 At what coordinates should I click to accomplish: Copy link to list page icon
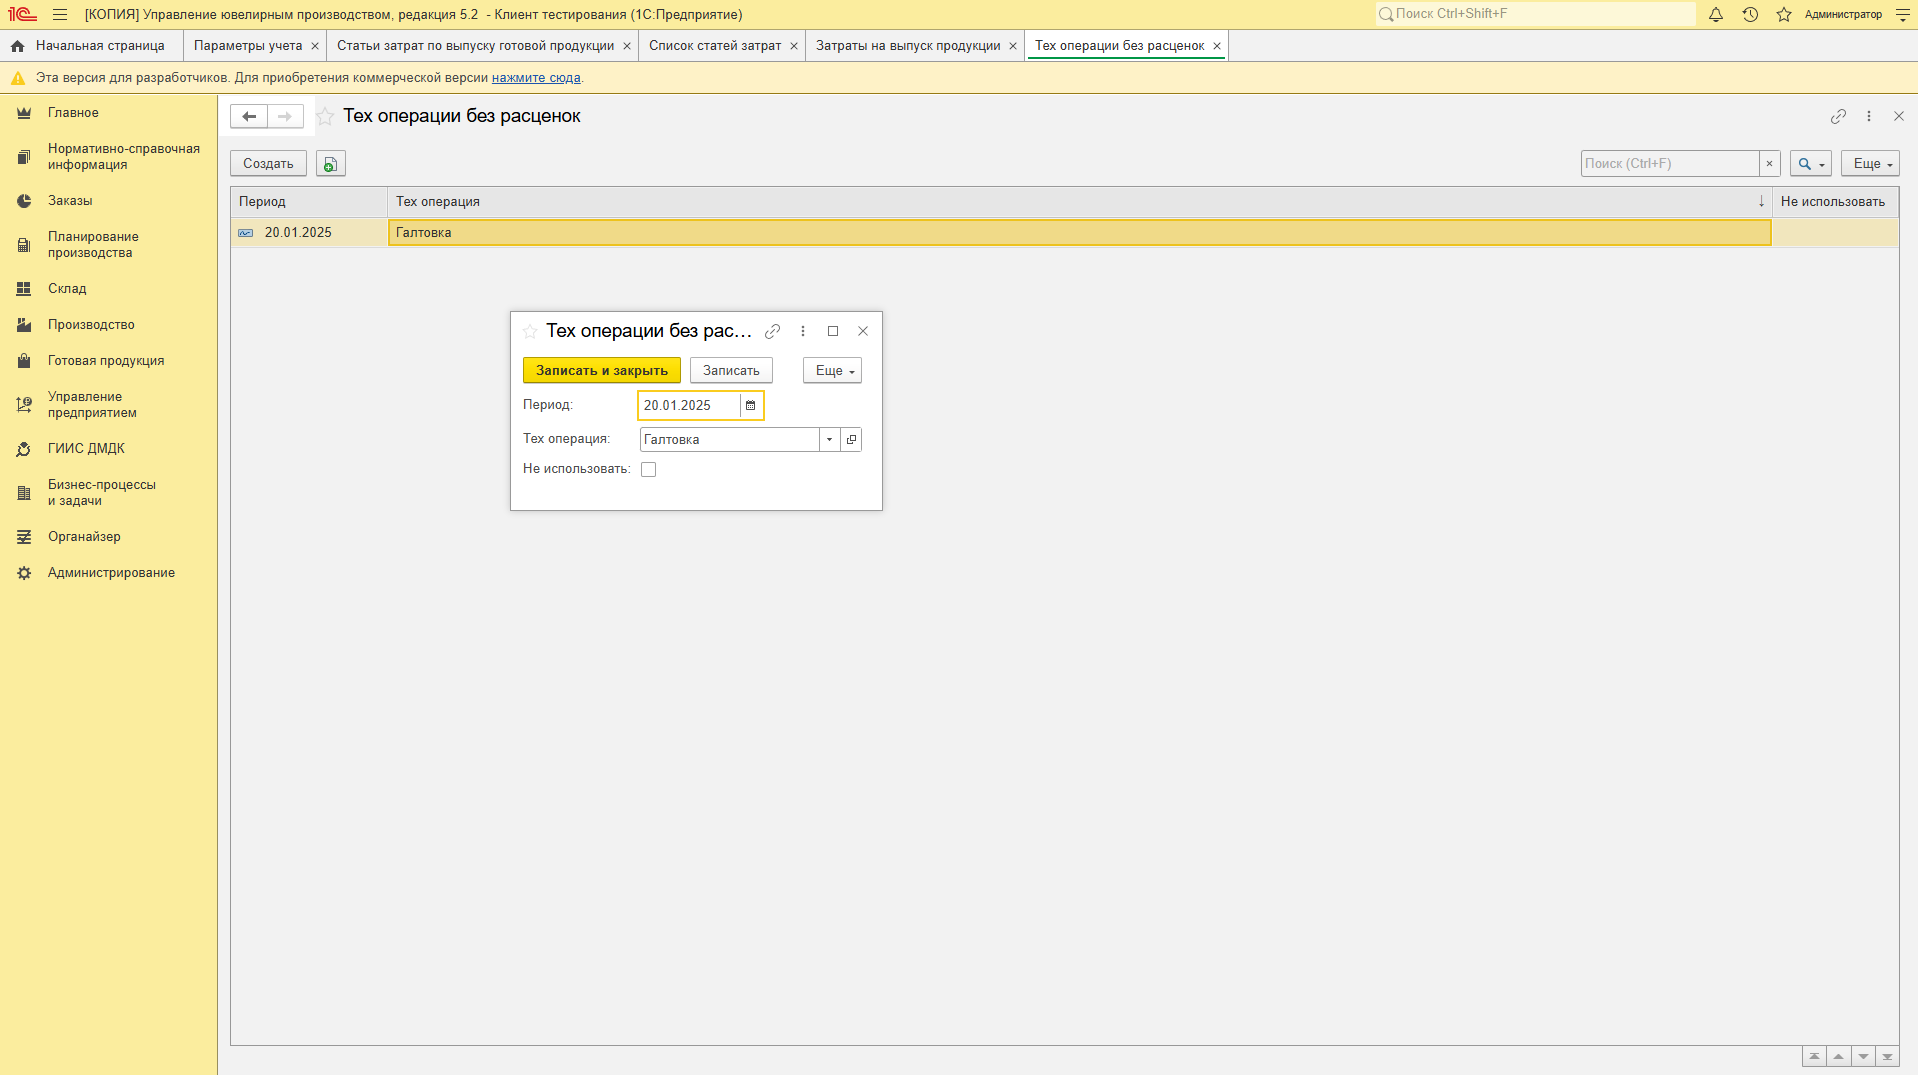1838,117
